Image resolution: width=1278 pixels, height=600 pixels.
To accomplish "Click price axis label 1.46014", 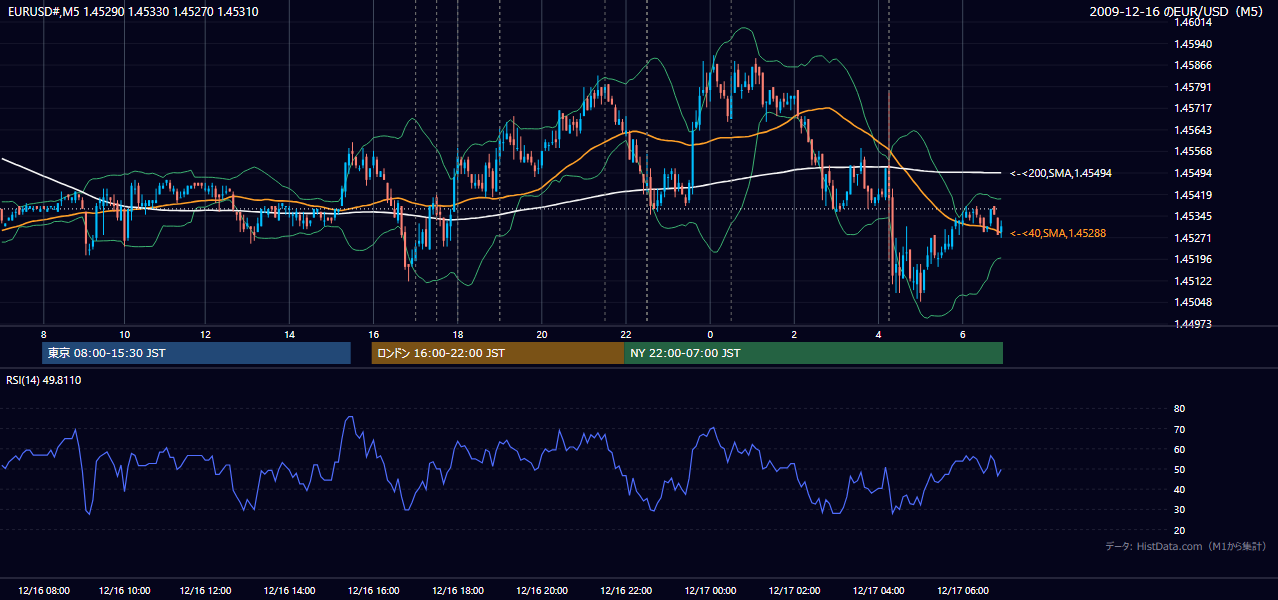I will pyautogui.click(x=1193, y=22).
